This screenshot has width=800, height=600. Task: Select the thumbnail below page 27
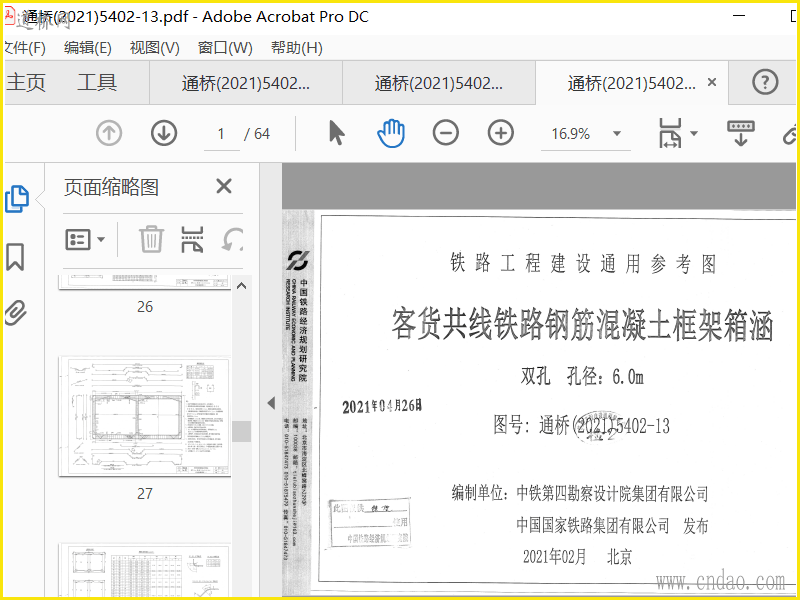(x=145, y=570)
